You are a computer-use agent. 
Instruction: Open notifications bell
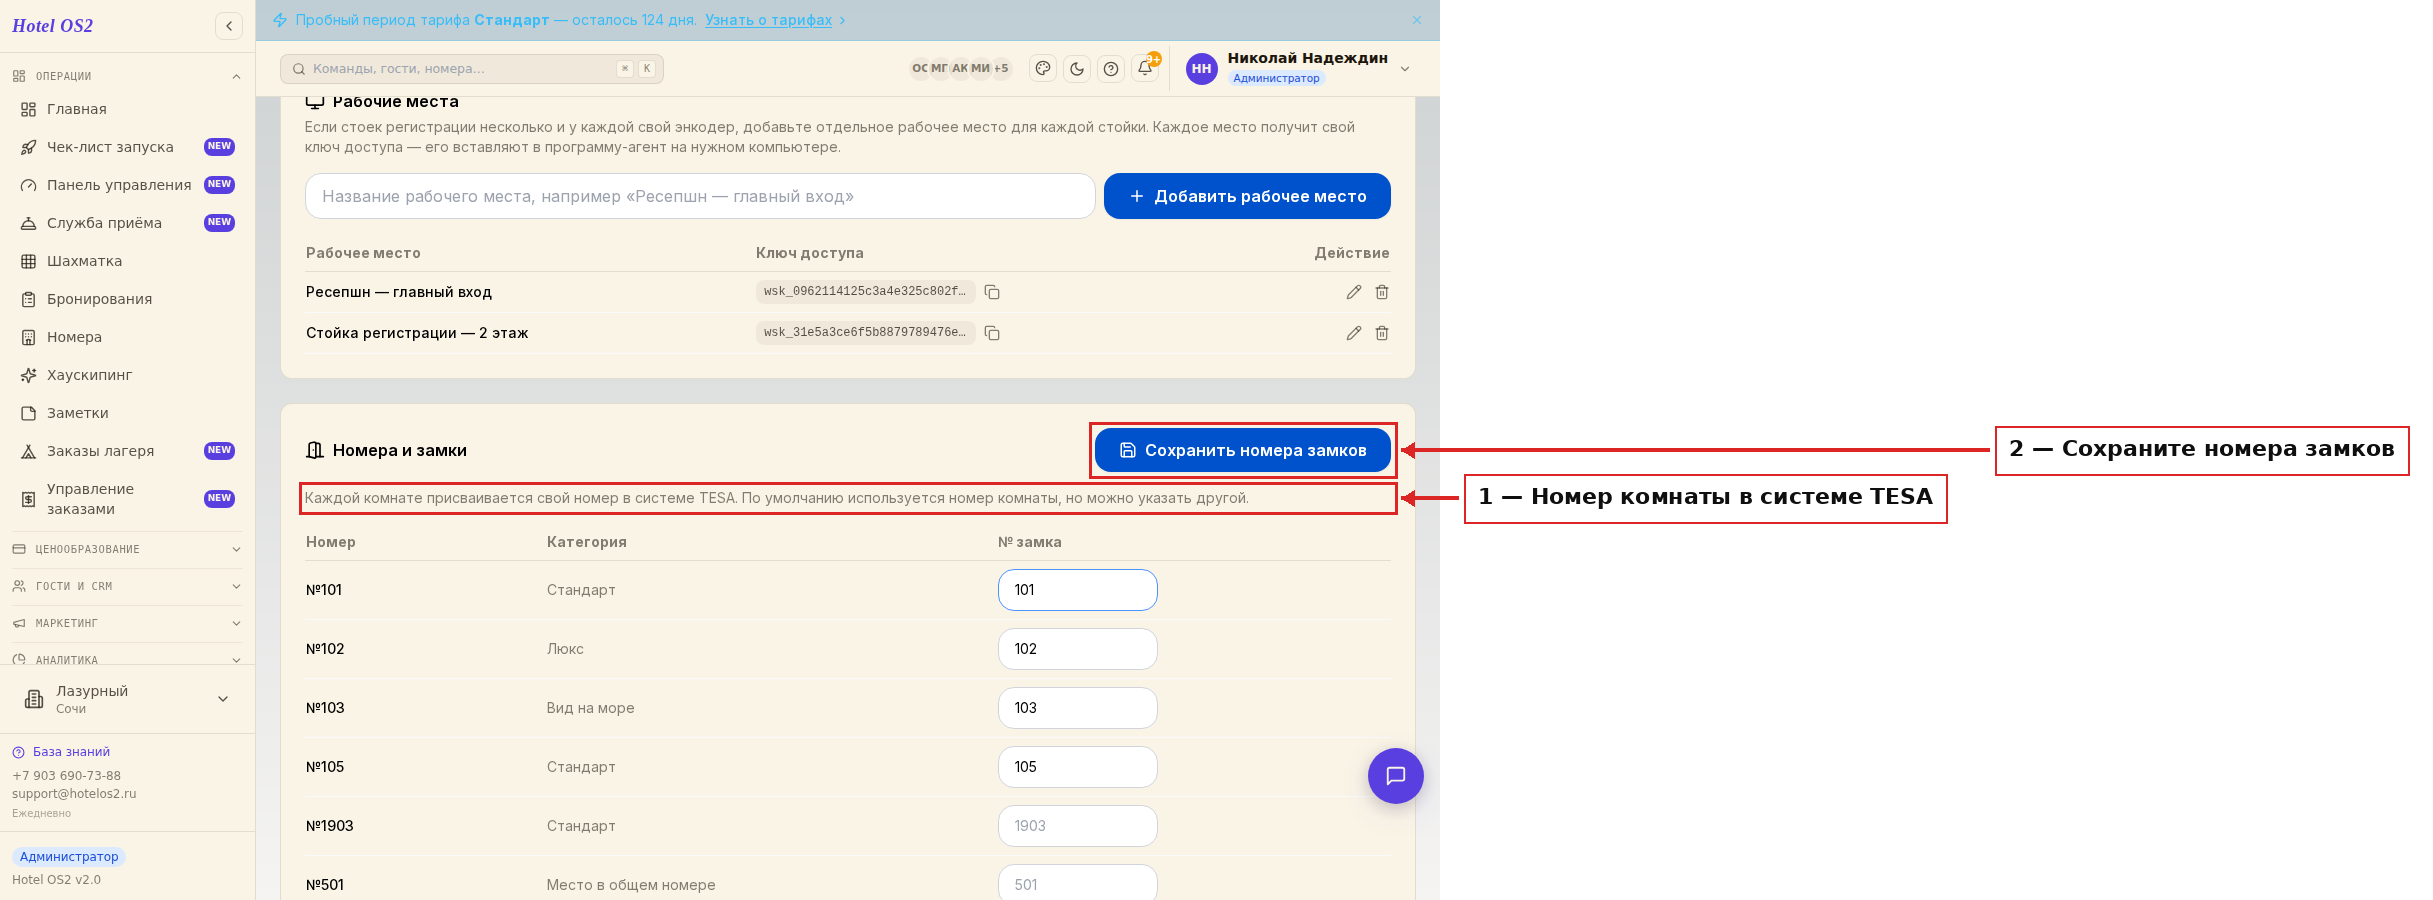coord(1145,69)
